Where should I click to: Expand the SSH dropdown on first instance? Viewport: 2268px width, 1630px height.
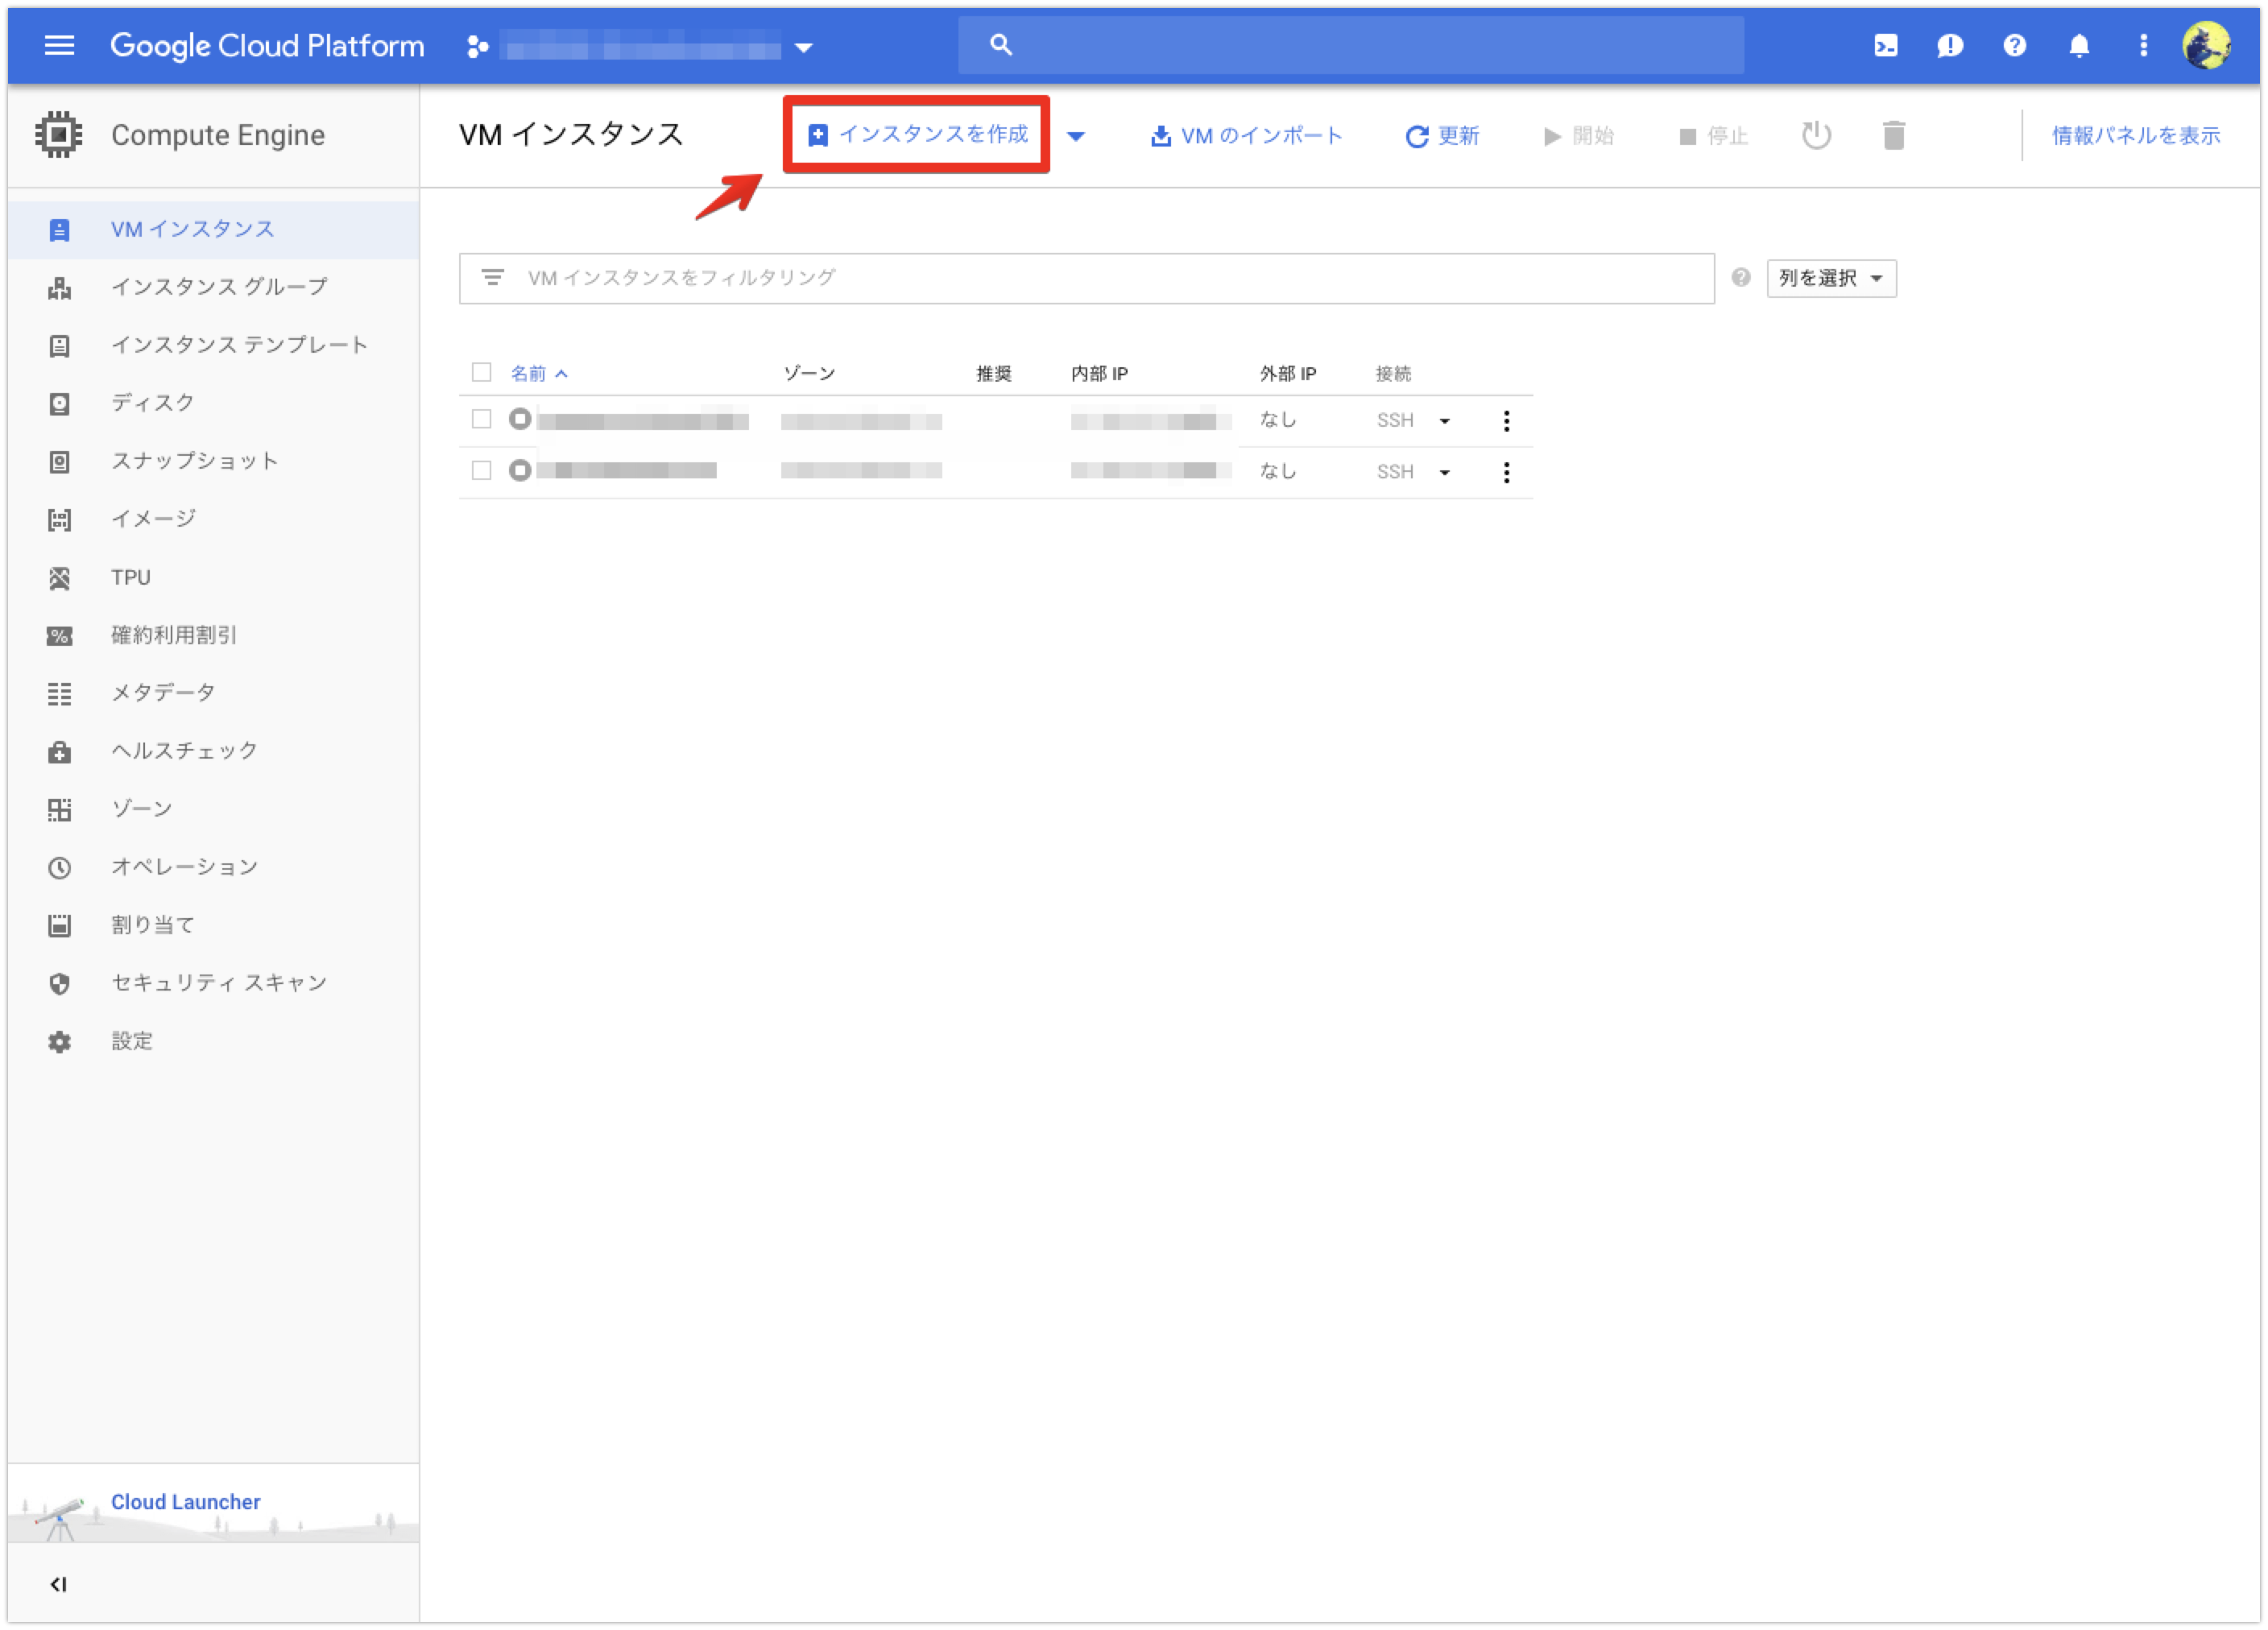tap(1446, 419)
